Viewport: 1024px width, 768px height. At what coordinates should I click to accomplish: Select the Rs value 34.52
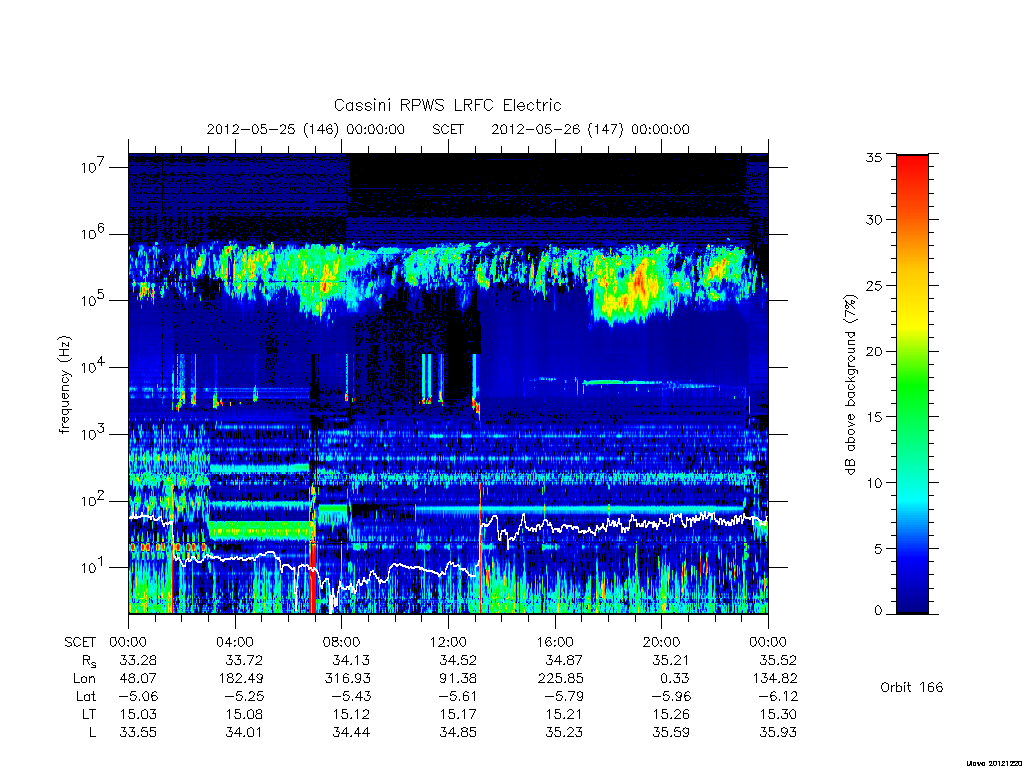coord(458,660)
